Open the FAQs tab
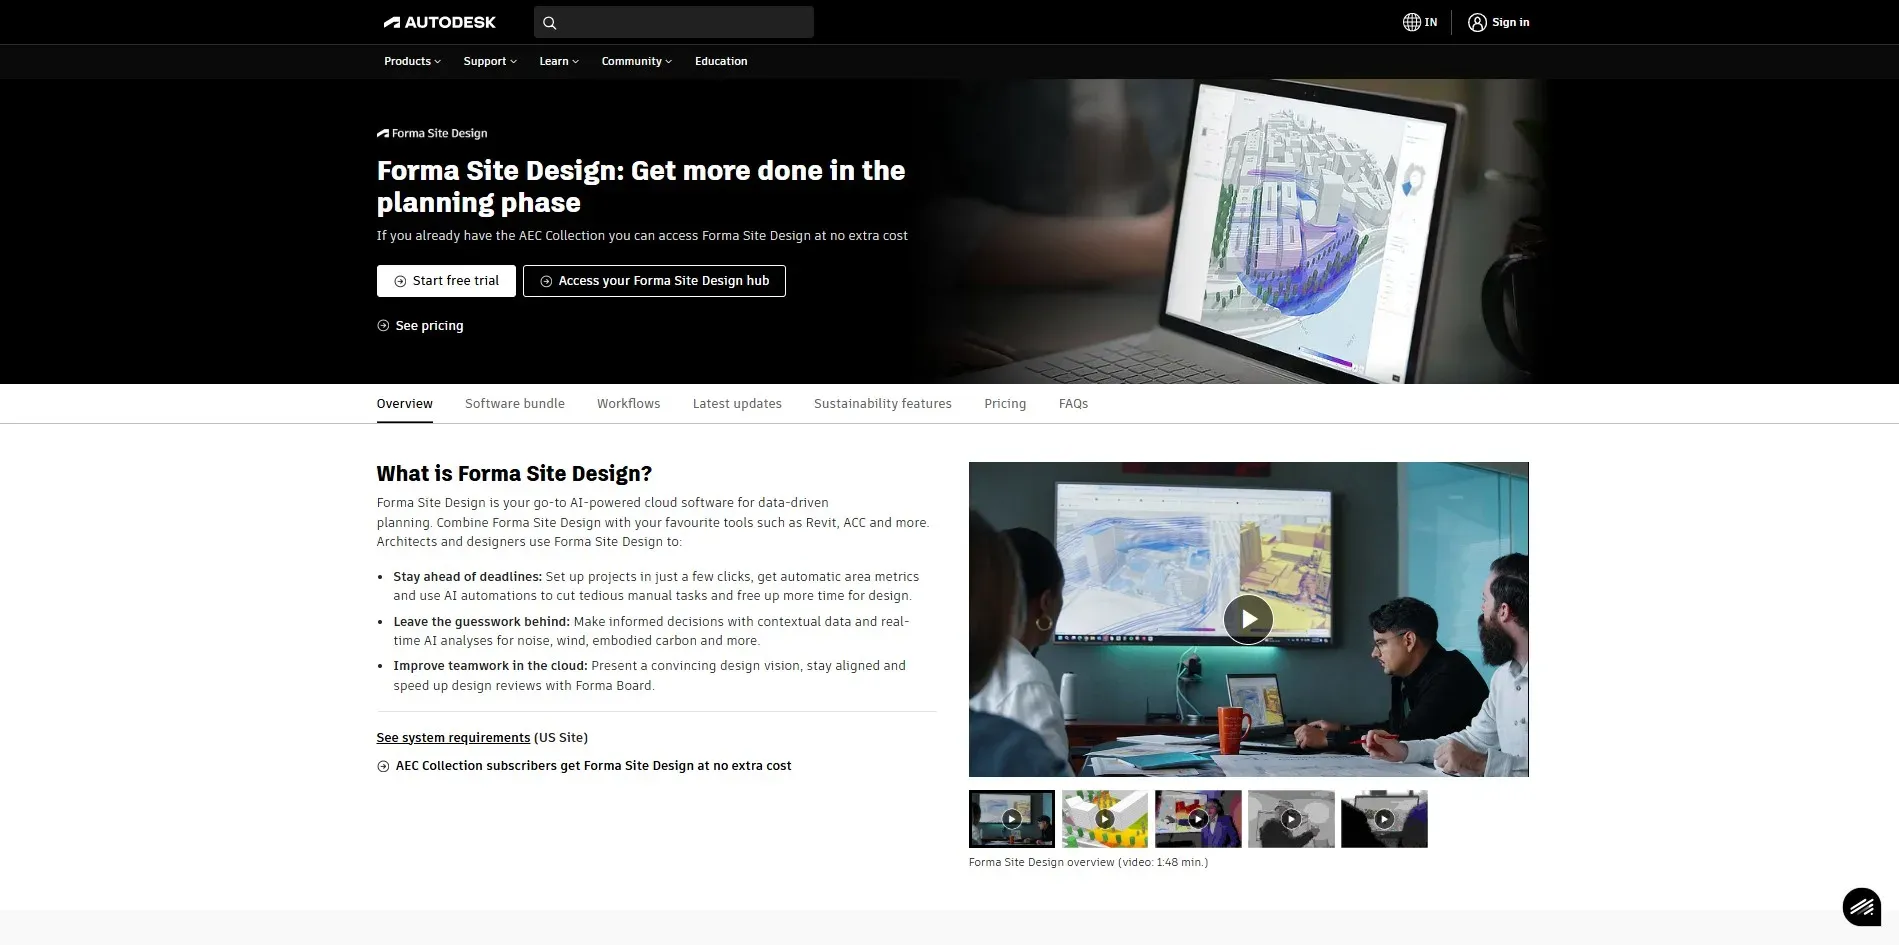 pos(1073,403)
